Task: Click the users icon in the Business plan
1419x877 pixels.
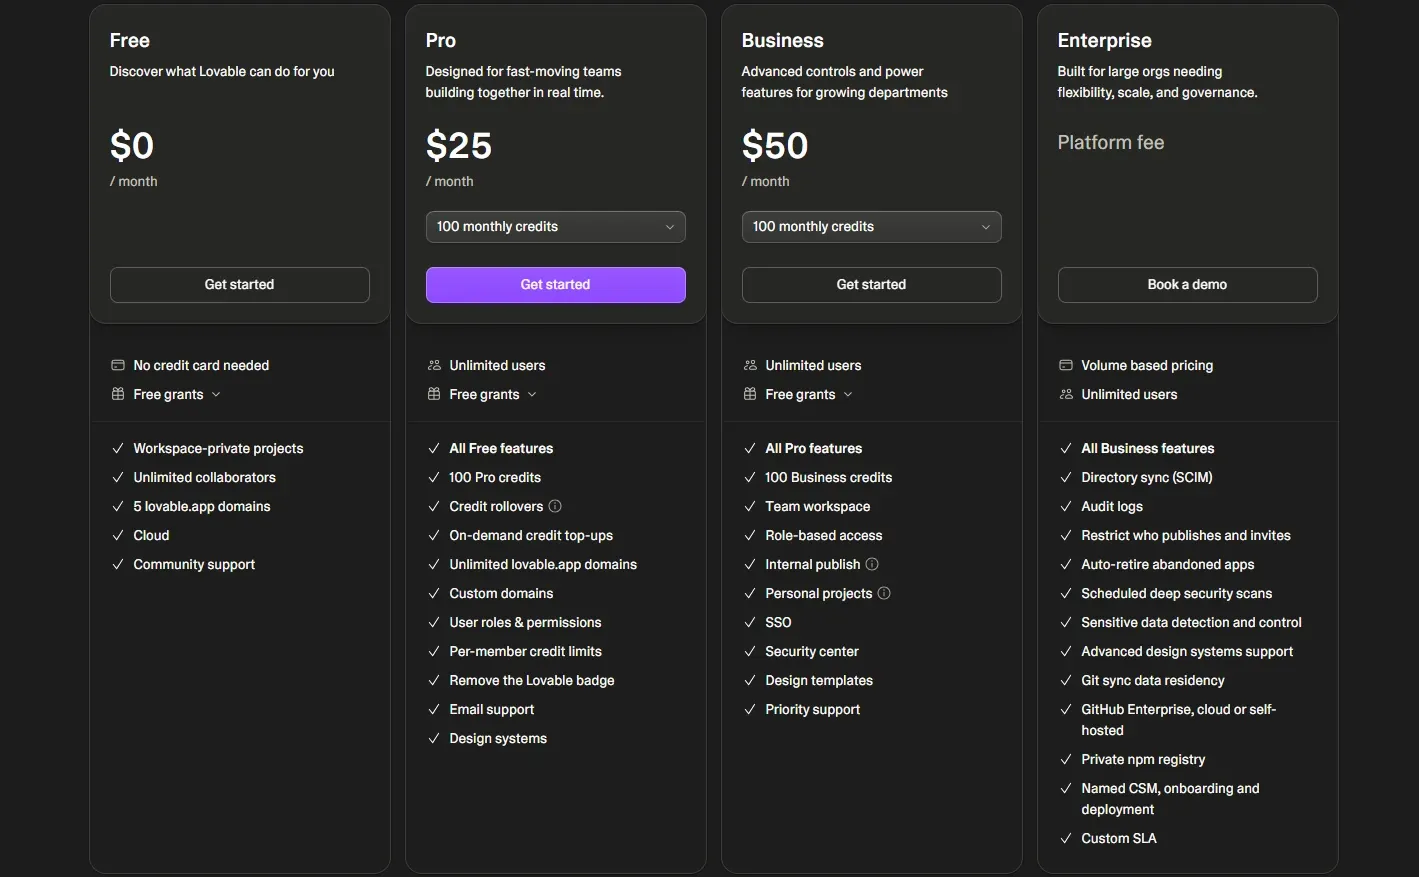Action: (x=750, y=365)
